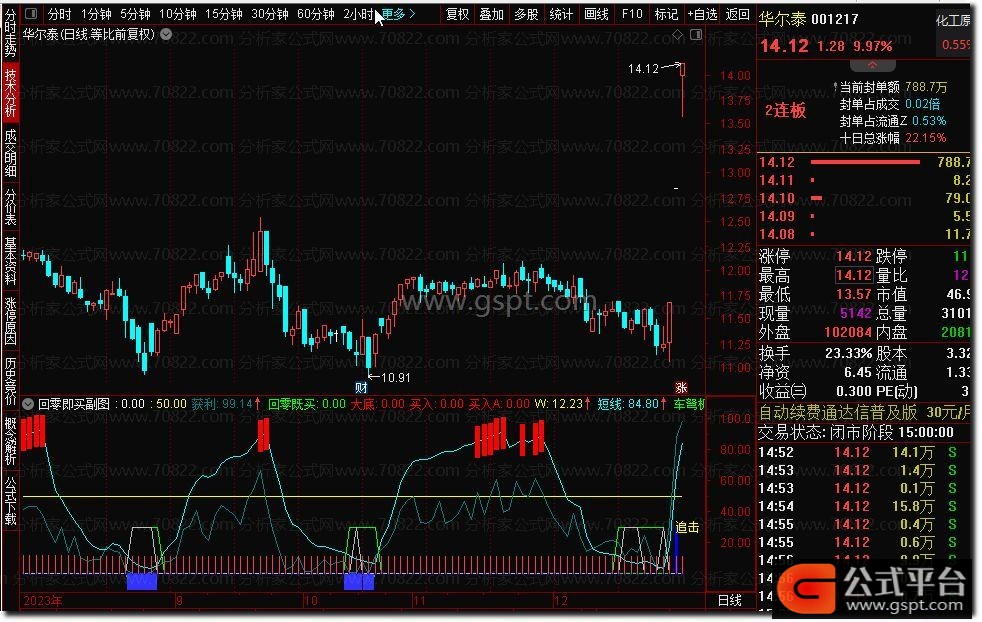Add stock to watchlist with +自选
This screenshot has height=622, width=982.
[702, 14]
